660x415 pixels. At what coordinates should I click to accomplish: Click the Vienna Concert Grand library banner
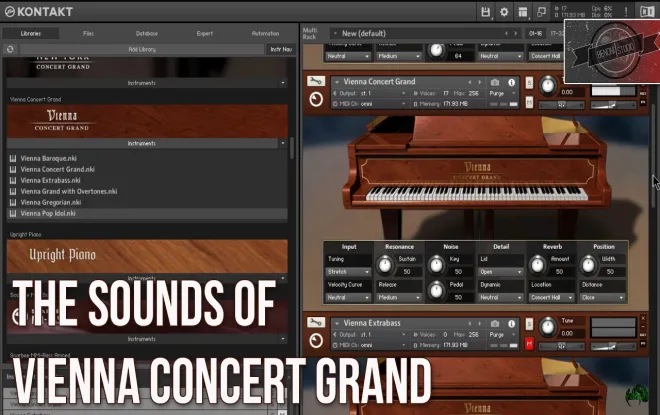147,121
